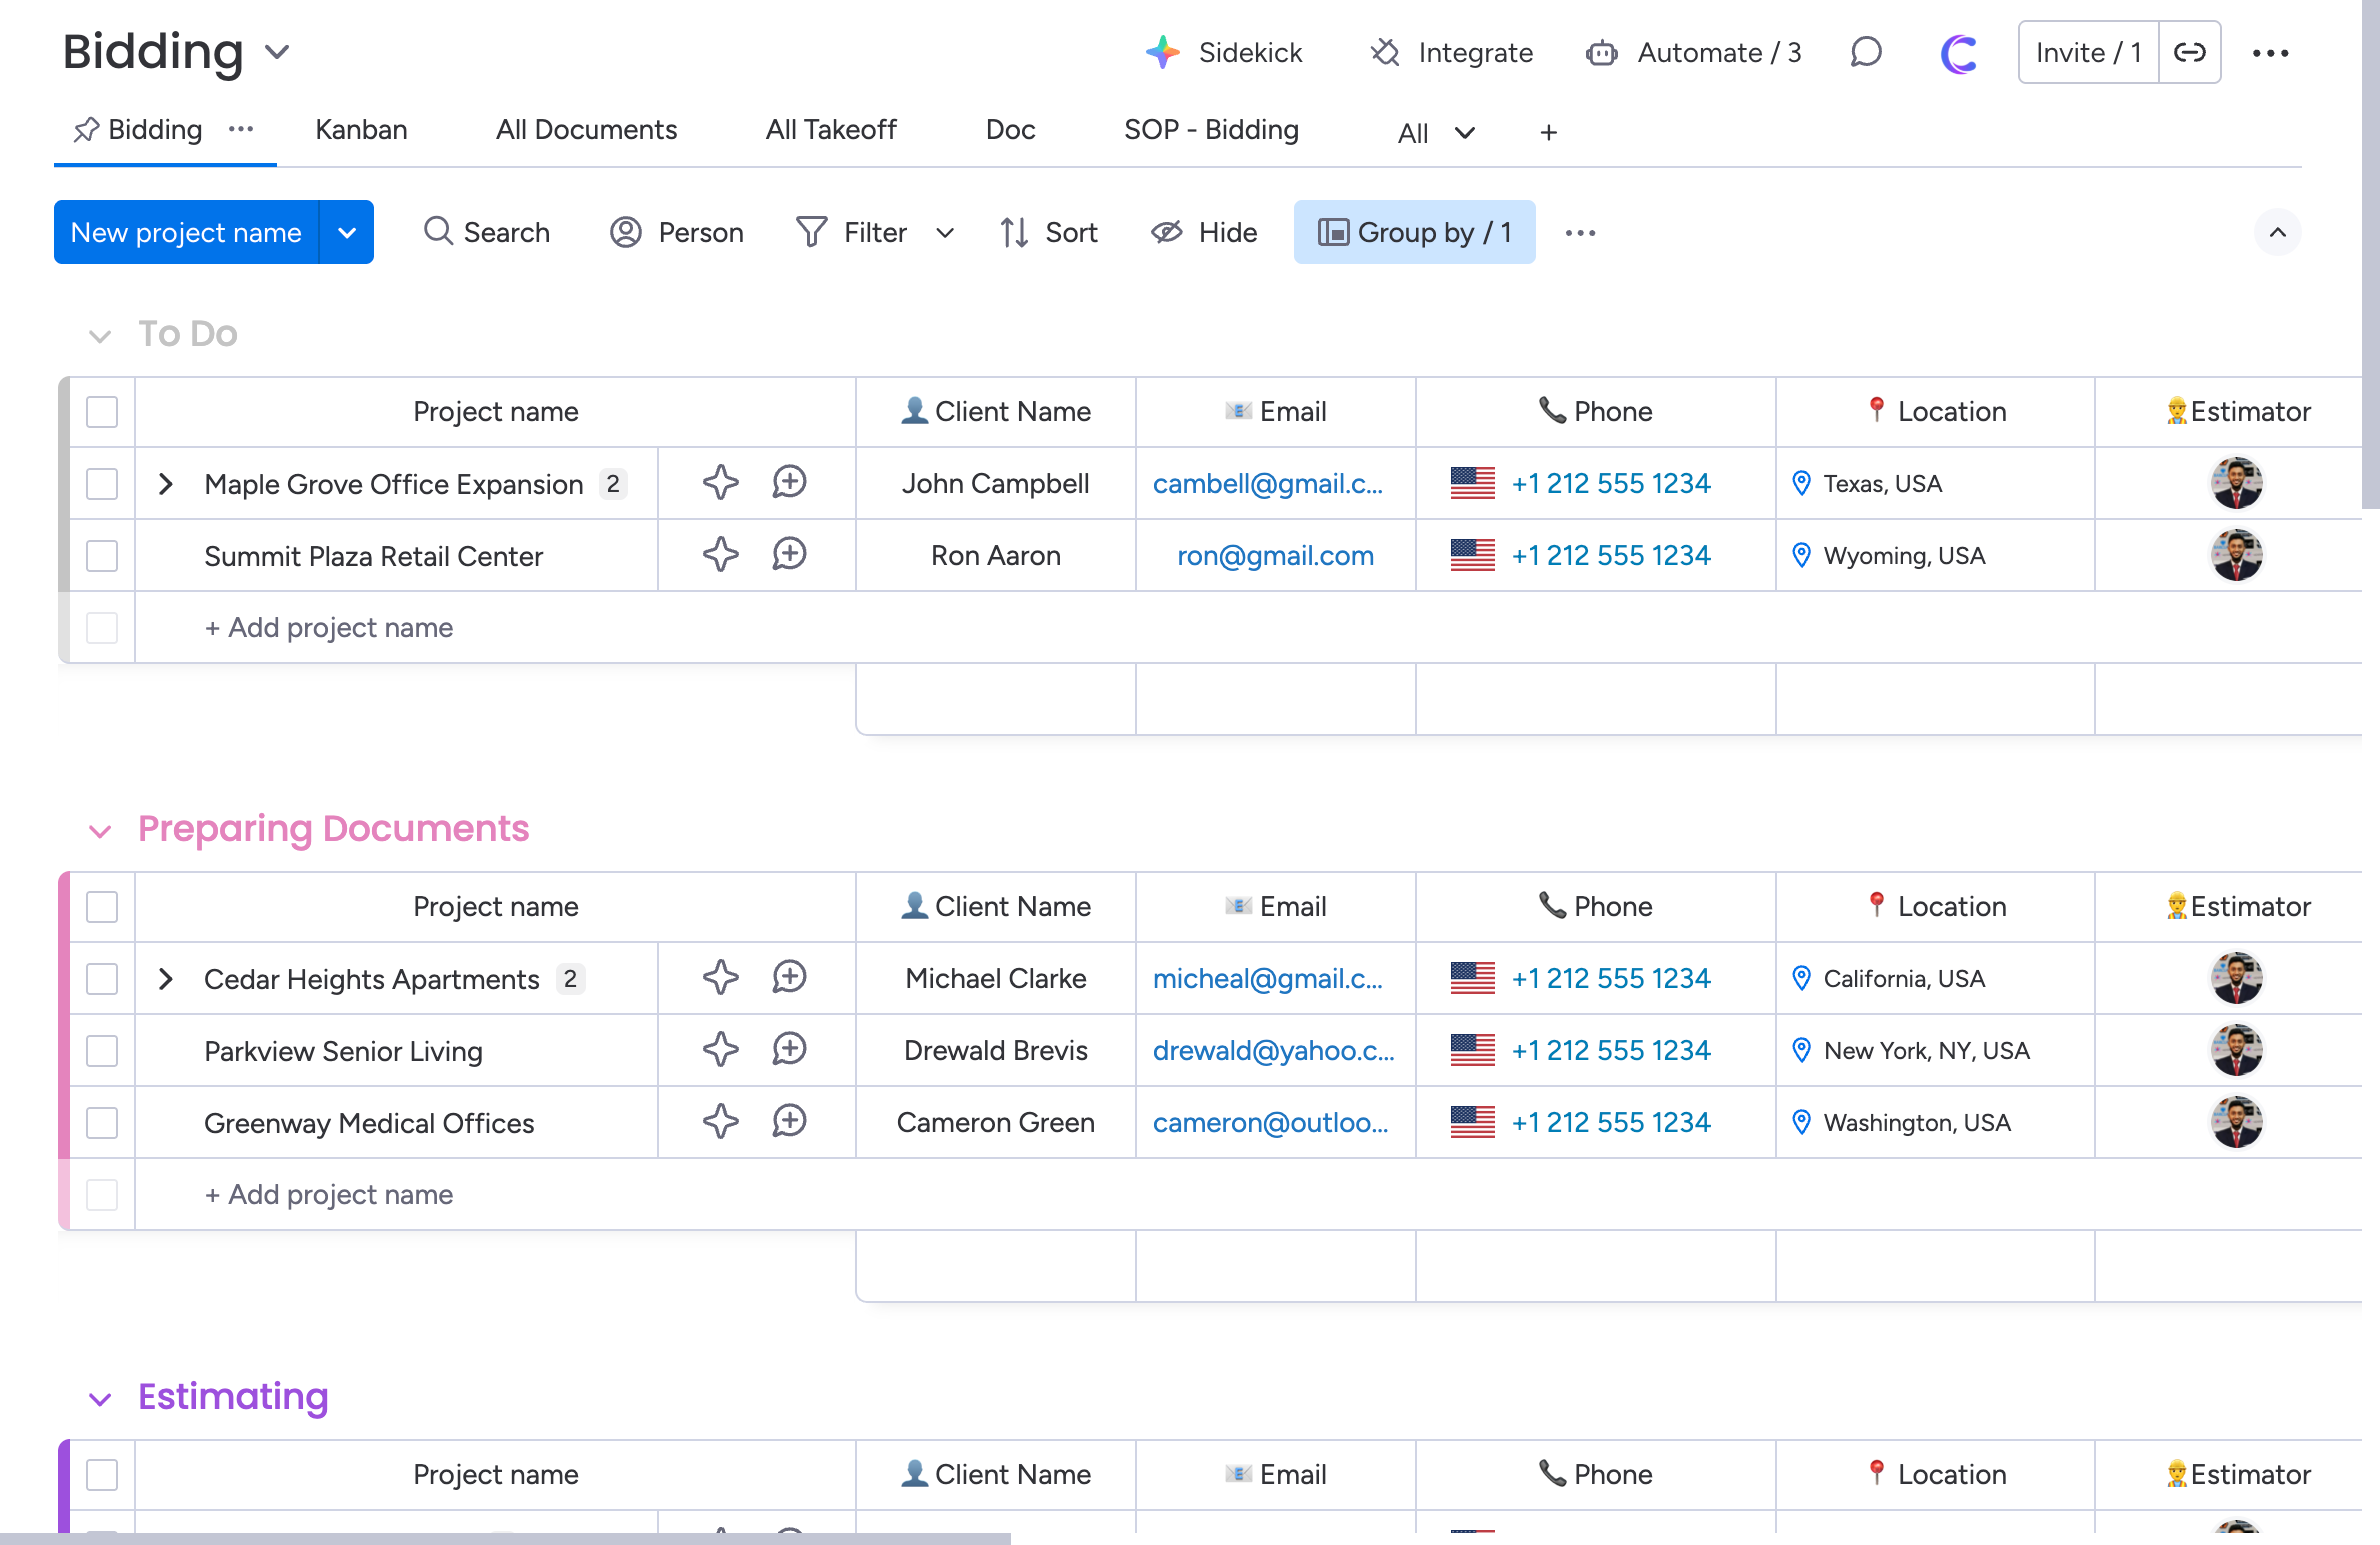
Task: Open the Automate robot icon
Action: pyautogui.click(x=1601, y=52)
